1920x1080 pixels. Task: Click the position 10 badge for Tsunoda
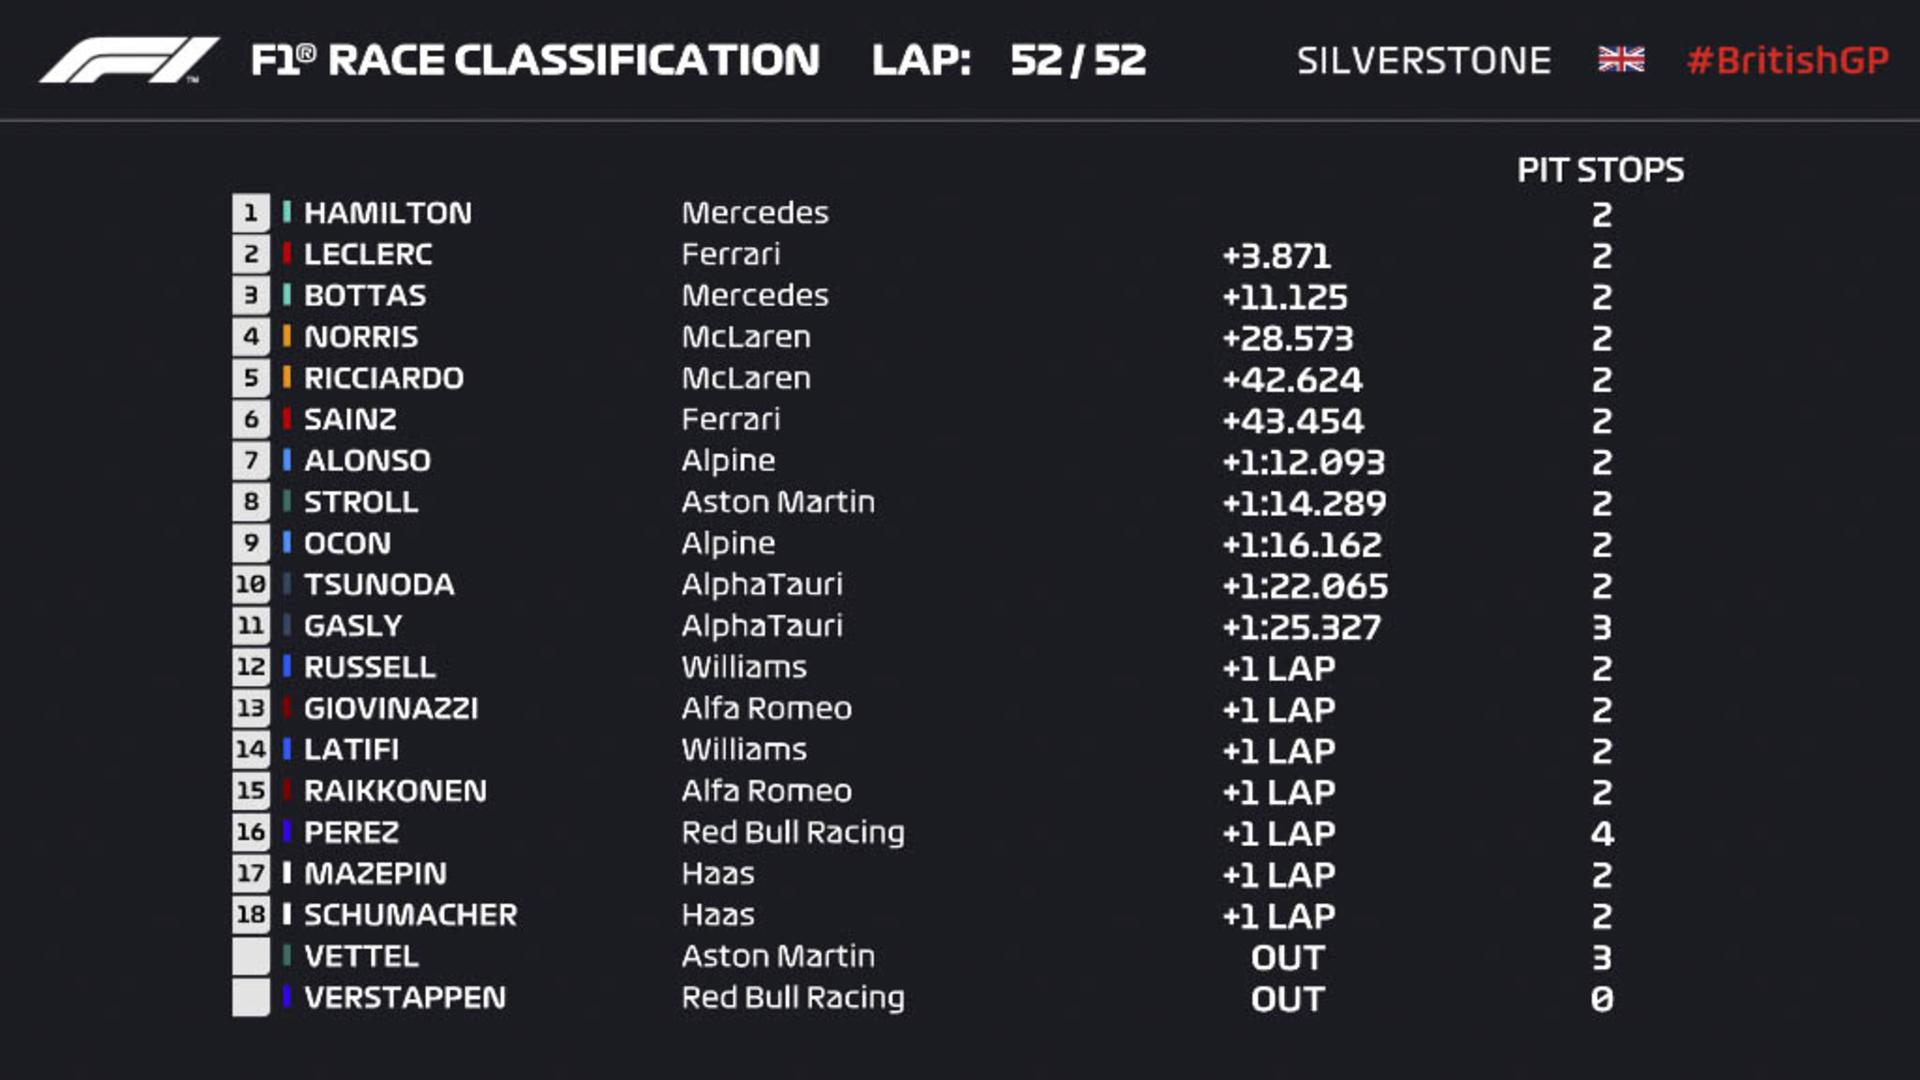(x=251, y=585)
